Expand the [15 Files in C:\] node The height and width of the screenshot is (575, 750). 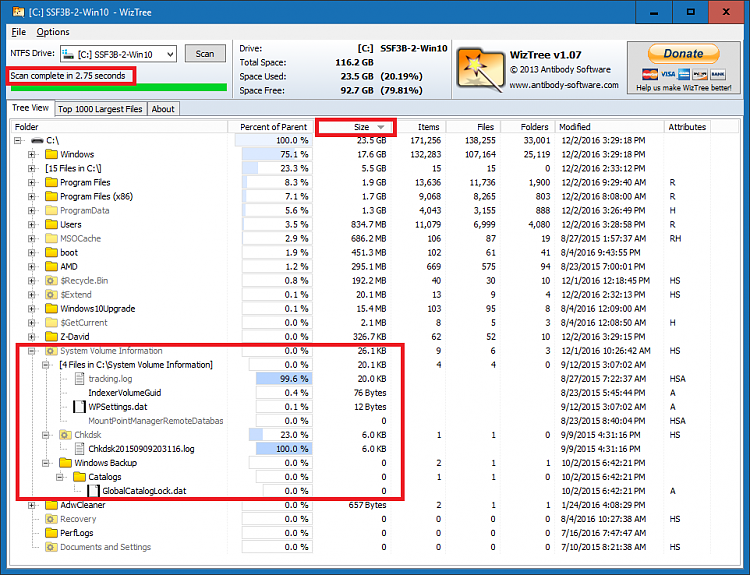[x=32, y=168]
